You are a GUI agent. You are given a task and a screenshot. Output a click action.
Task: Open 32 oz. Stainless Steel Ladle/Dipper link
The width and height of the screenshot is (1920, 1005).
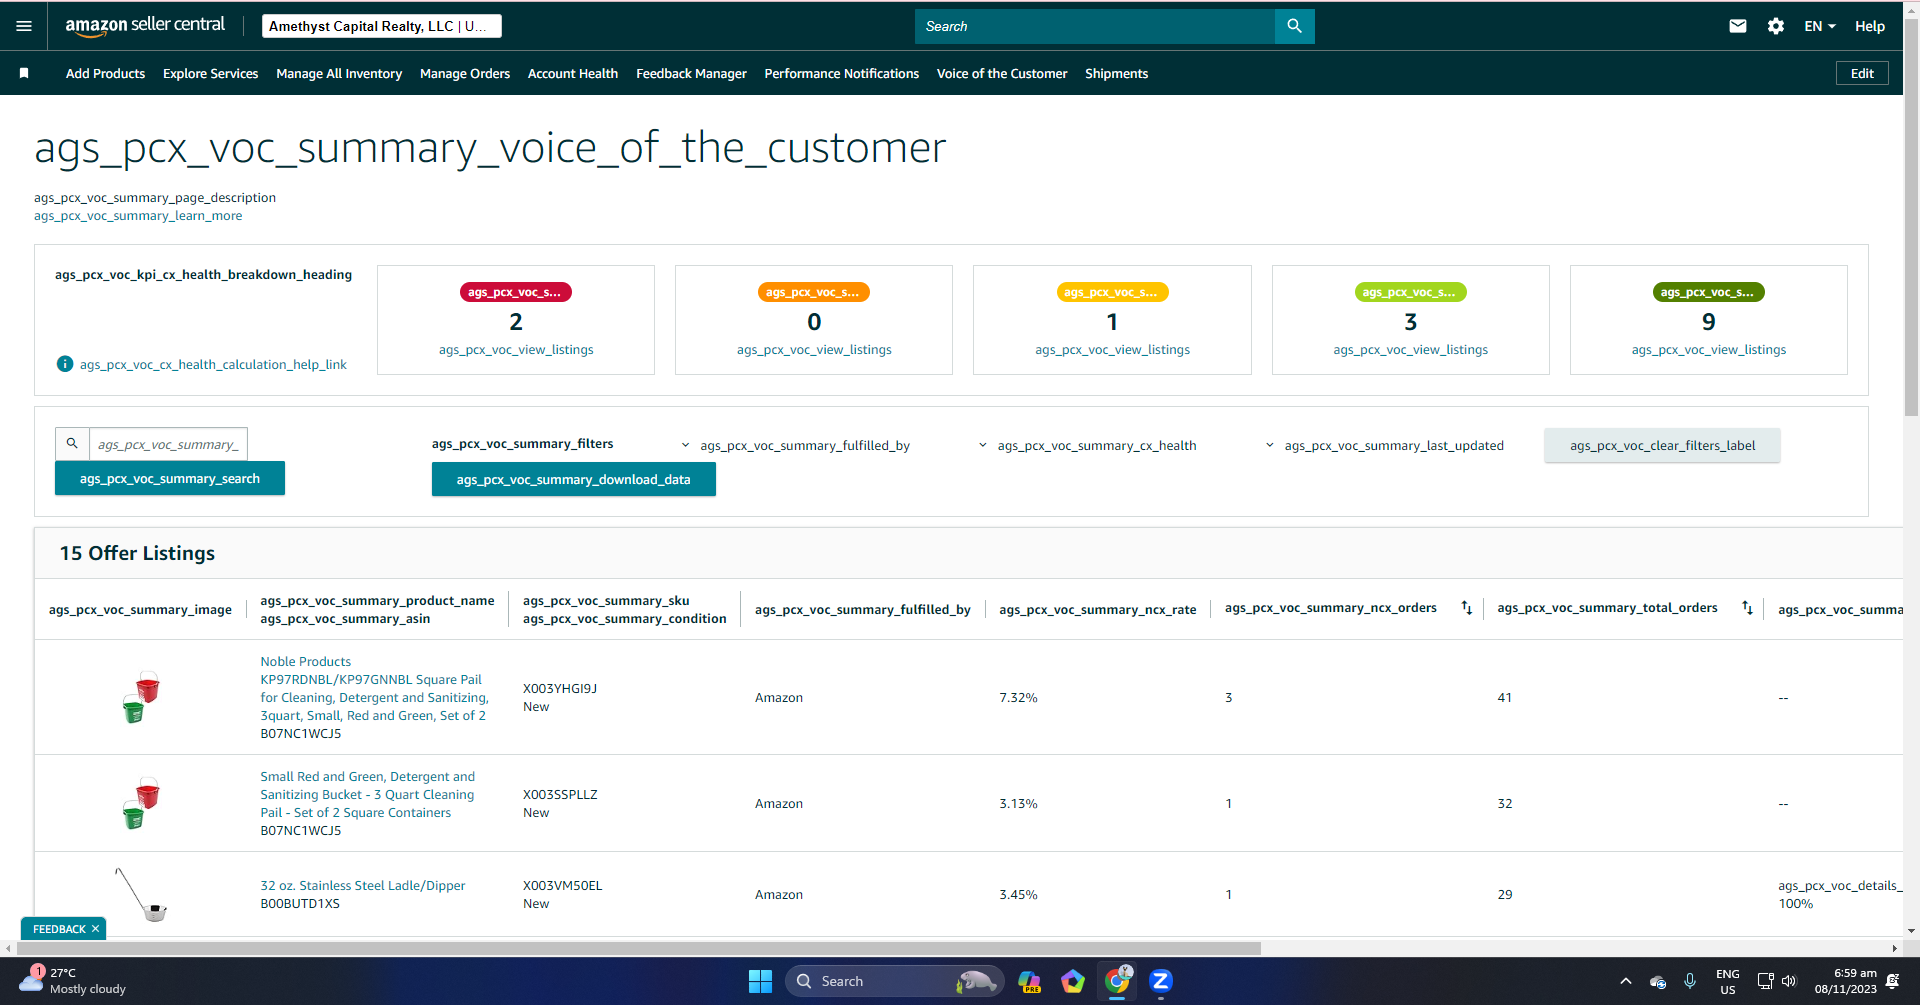coord(363,885)
